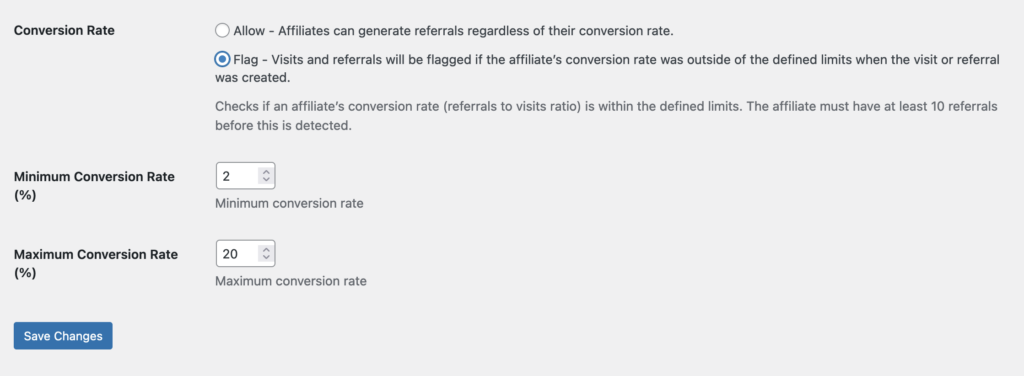This screenshot has height=376, width=1024.
Task: Click the Save Changes button
Action: pyautogui.click(x=63, y=336)
